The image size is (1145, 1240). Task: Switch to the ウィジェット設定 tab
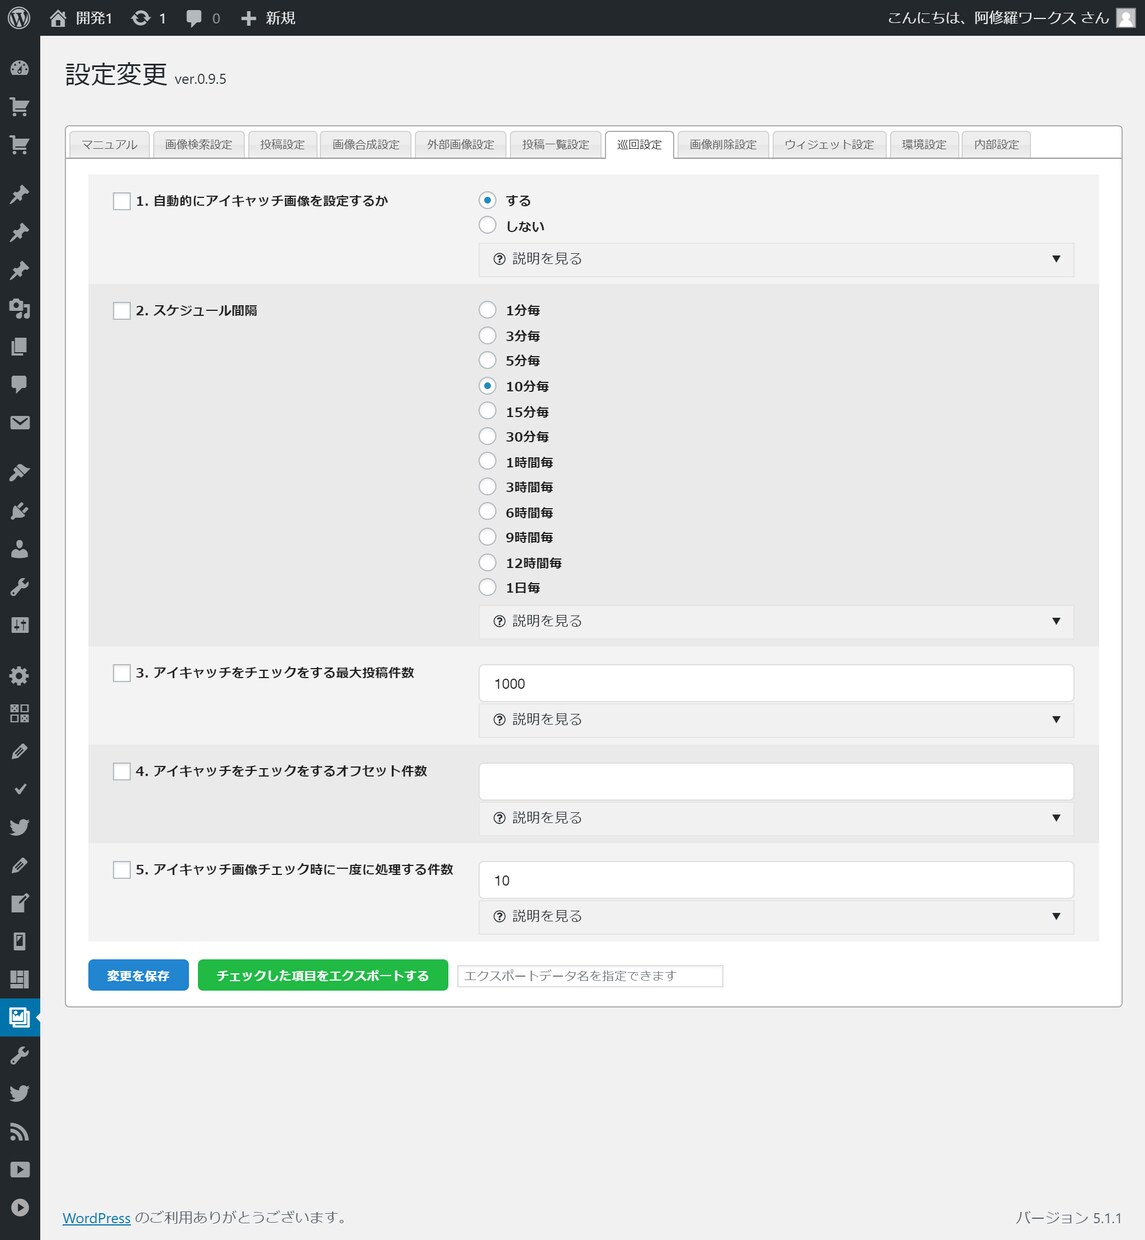[x=829, y=144]
